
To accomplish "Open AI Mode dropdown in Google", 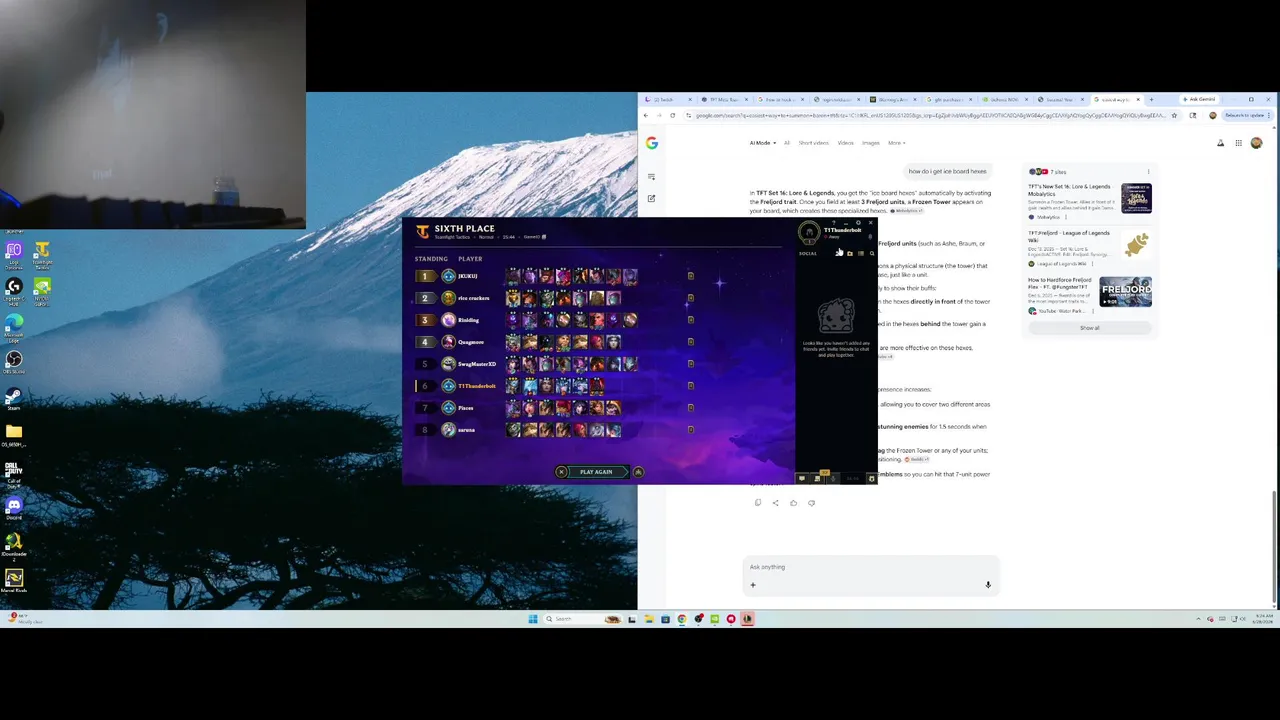I will point(763,143).
